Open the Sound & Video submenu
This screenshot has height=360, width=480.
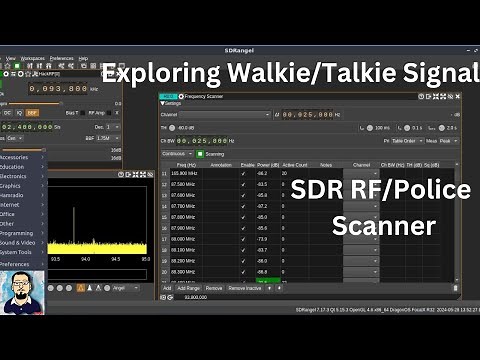(x=22, y=243)
